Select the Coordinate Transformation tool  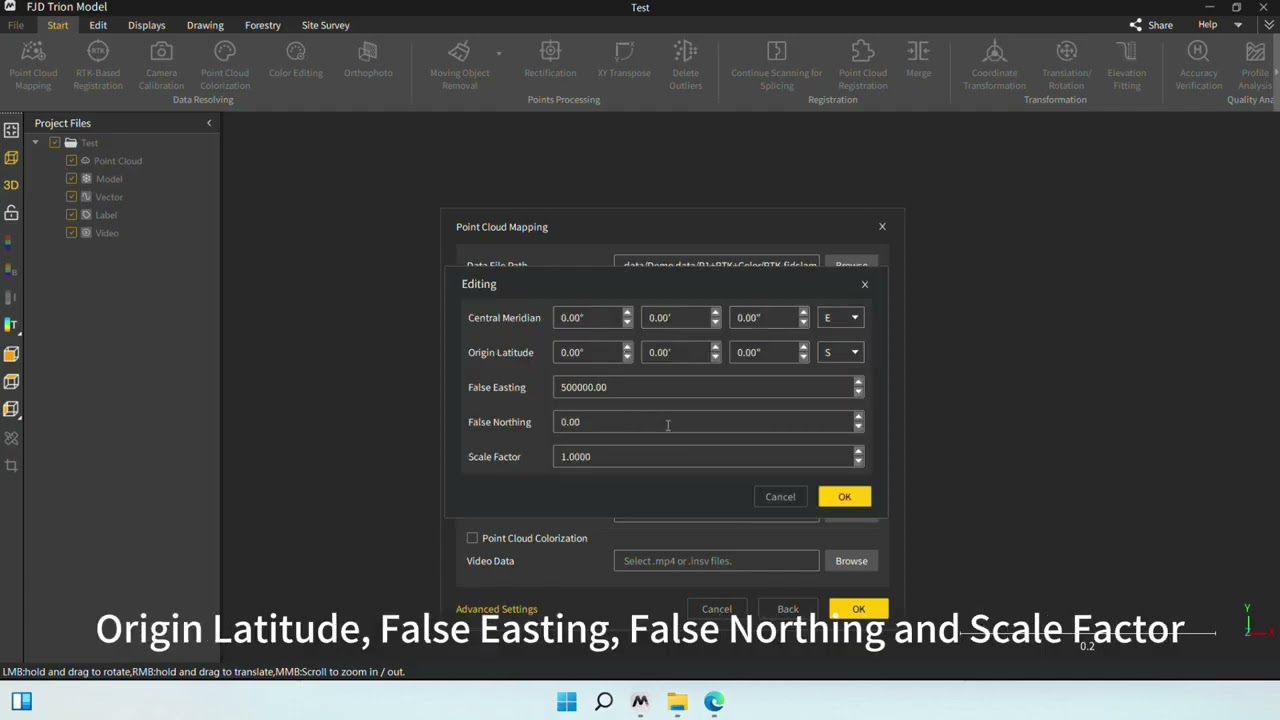994,52
